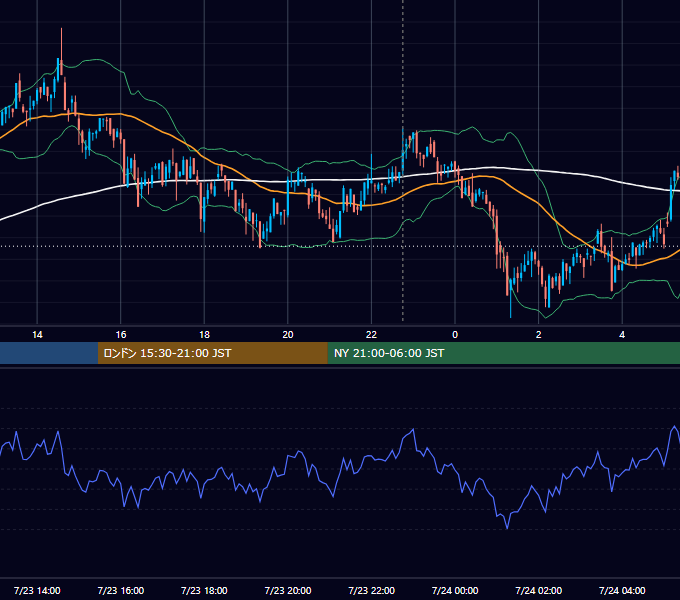
Task: Select the NY 21:00-06:00 JST session bar
Action: click(x=503, y=353)
